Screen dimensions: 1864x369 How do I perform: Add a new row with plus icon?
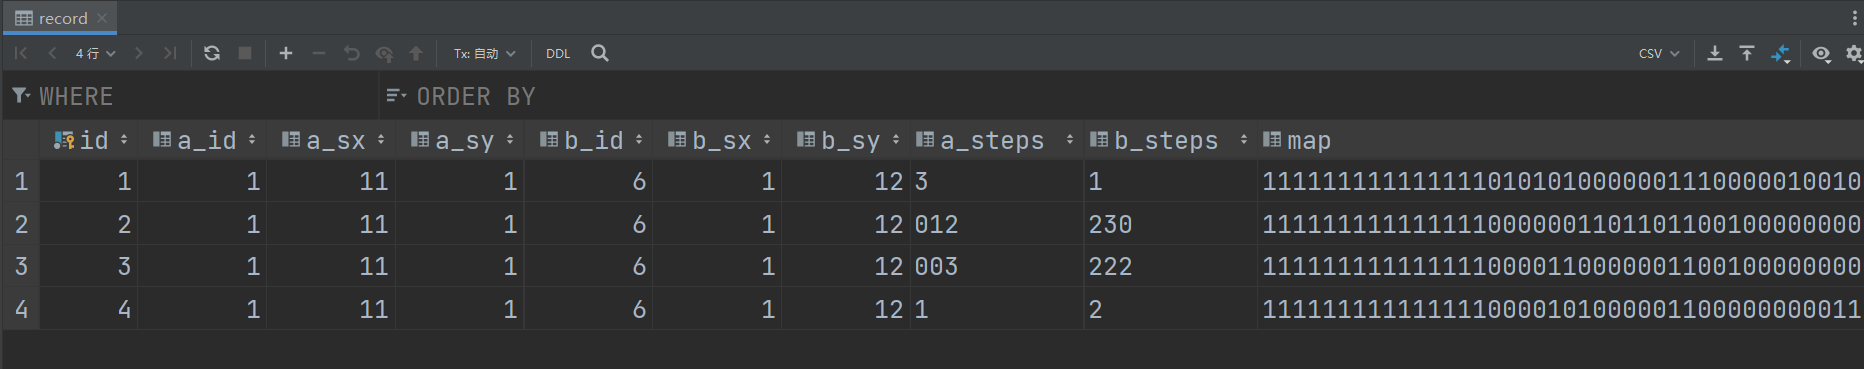pyautogui.click(x=286, y=53)
